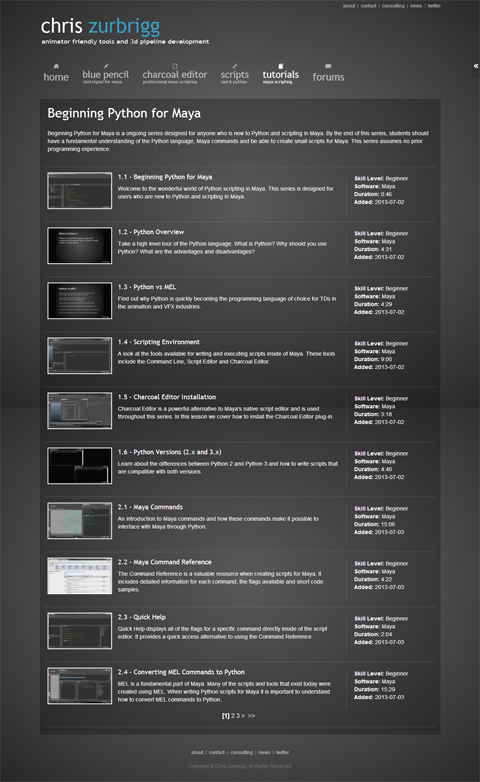The height and width of the screenshot is (782, 480).
Task: Open the about link in footer
Action: (x=197, y=753)
